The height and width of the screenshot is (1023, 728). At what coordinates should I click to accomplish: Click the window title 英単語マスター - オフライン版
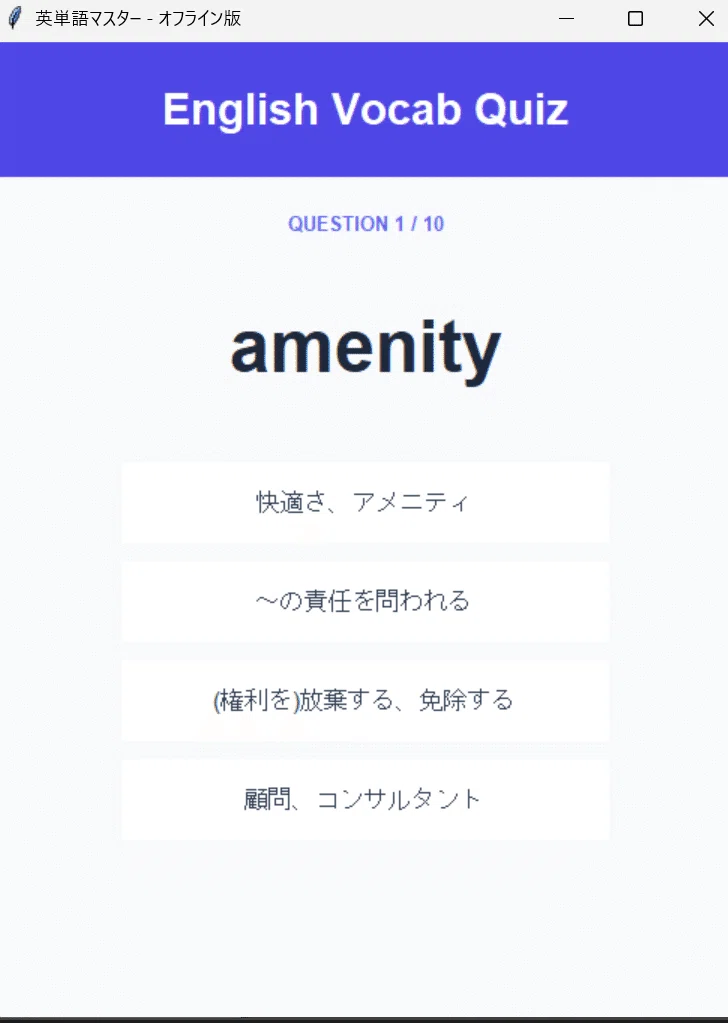(x=138, y=18)
